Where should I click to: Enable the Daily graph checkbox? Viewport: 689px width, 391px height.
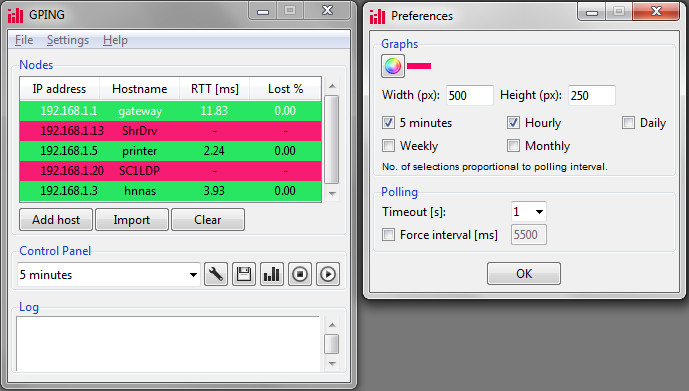628,123
